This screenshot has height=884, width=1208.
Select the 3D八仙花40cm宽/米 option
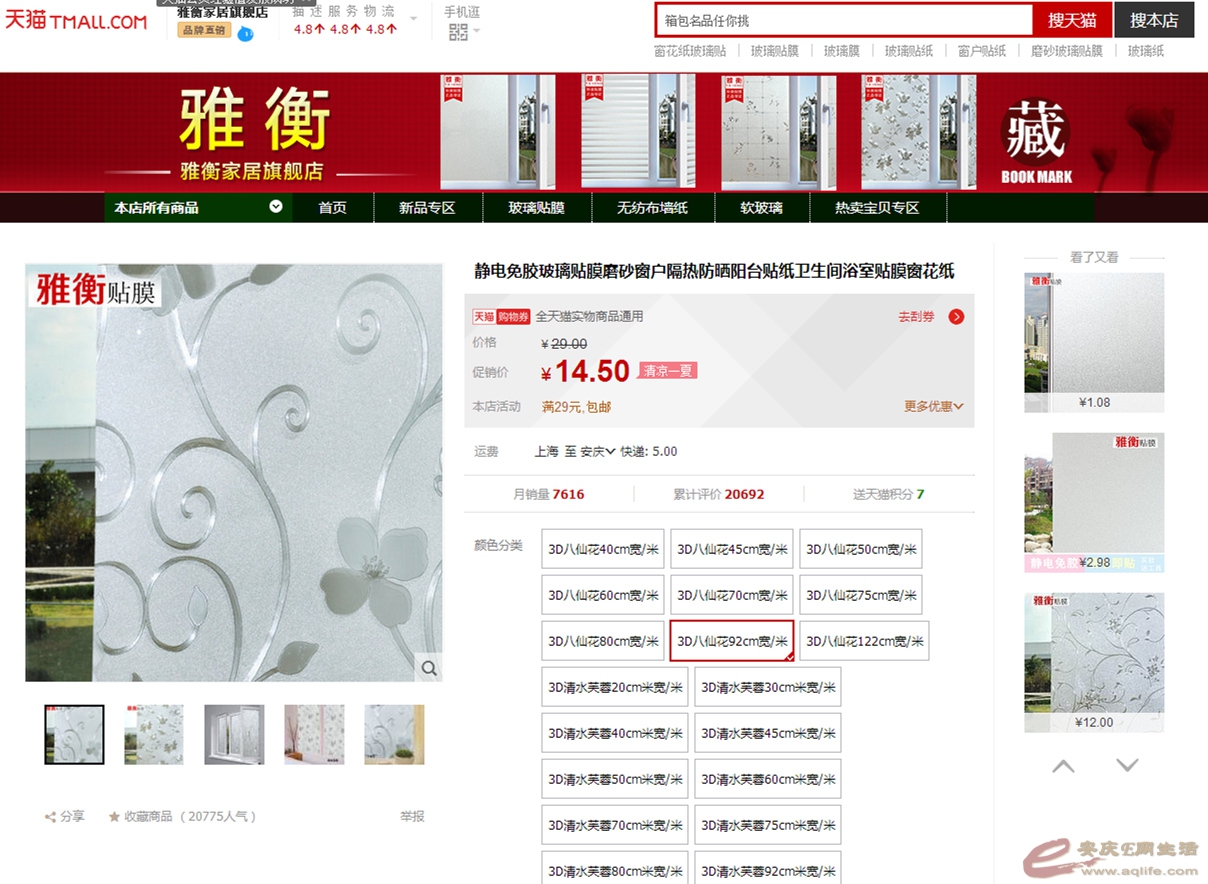click(x=603, y=549)
